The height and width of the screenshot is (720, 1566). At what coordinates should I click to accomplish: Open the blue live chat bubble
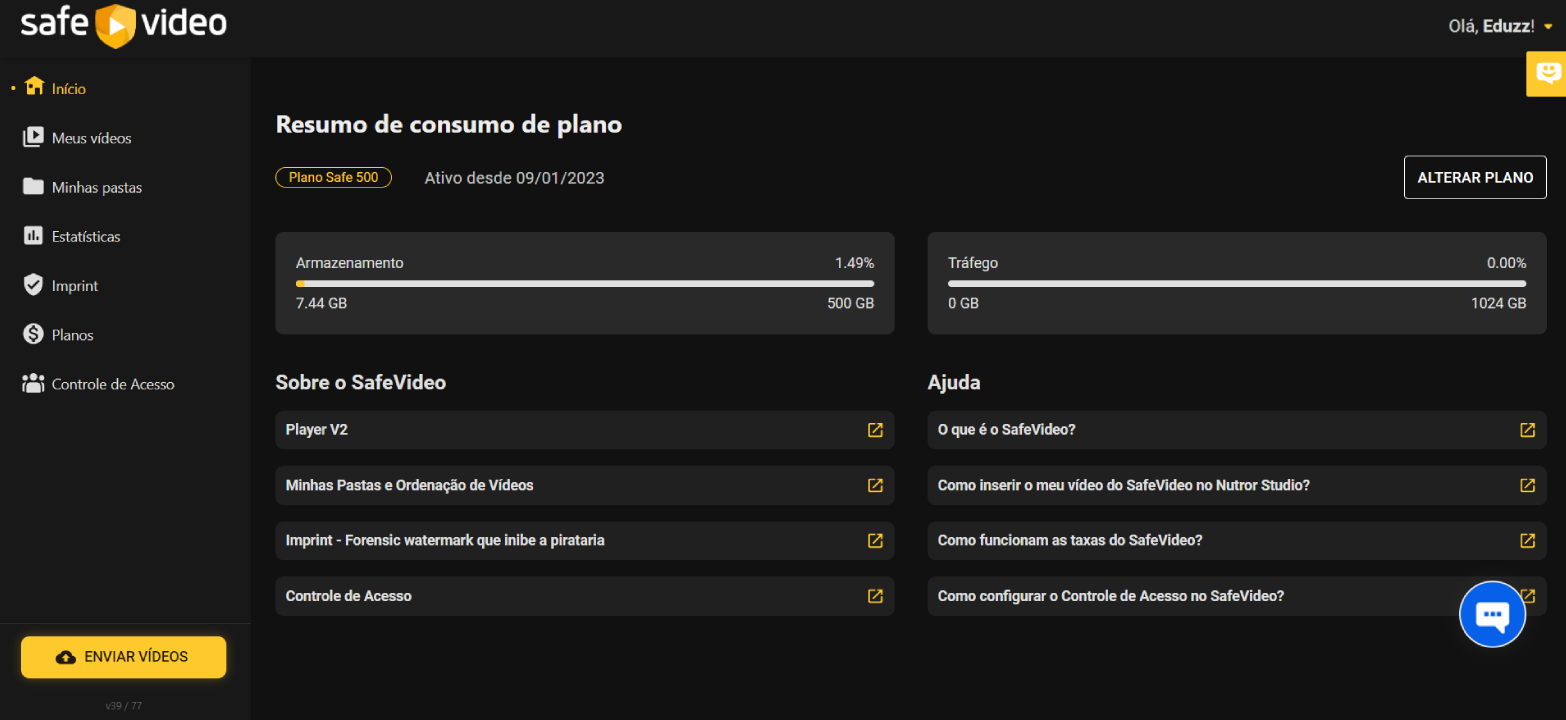1492,614
